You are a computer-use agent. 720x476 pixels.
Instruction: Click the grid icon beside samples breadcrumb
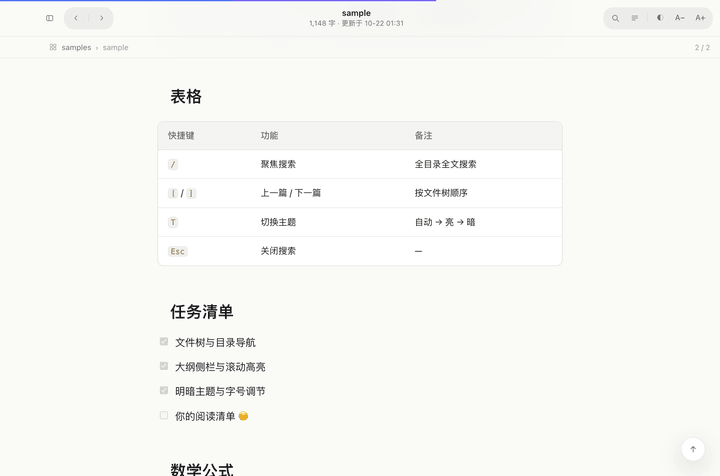tap(53, 47)
